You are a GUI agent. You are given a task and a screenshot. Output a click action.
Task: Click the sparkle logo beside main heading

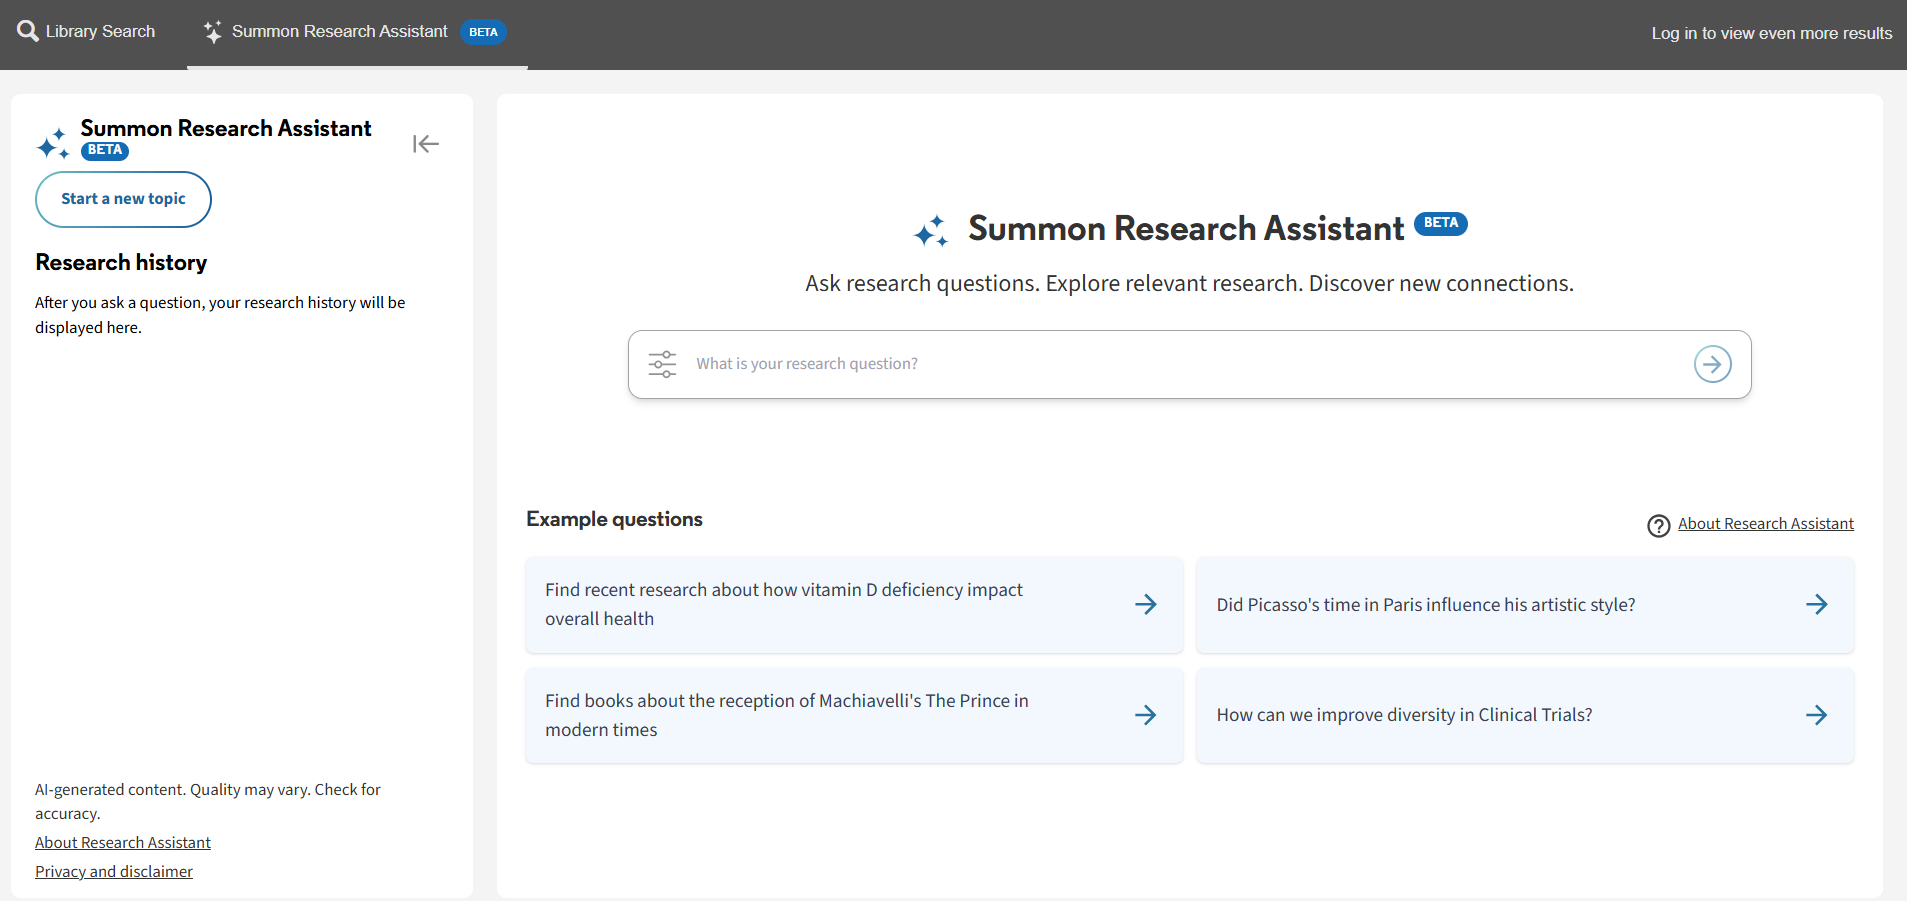pos(931,231)
